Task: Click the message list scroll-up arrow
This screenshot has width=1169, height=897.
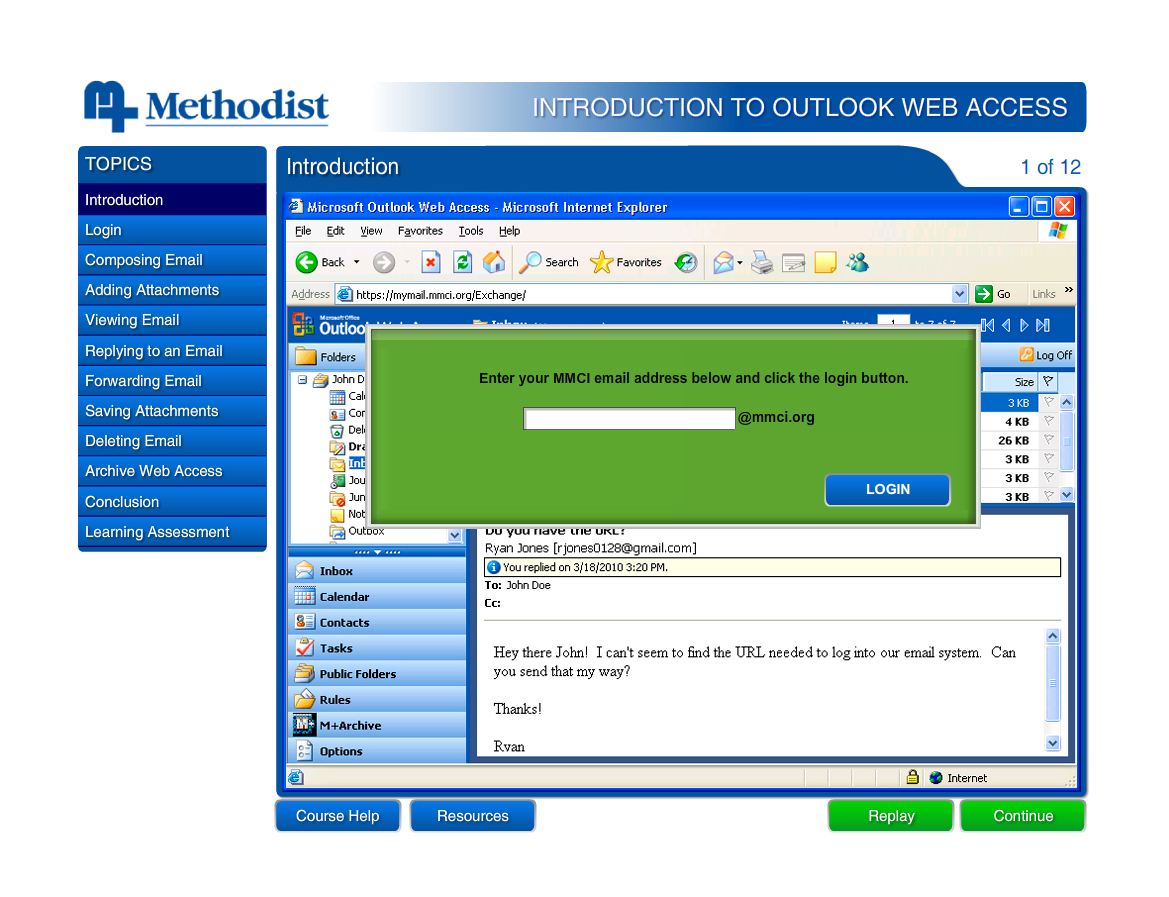Action: pos(1066,403)
